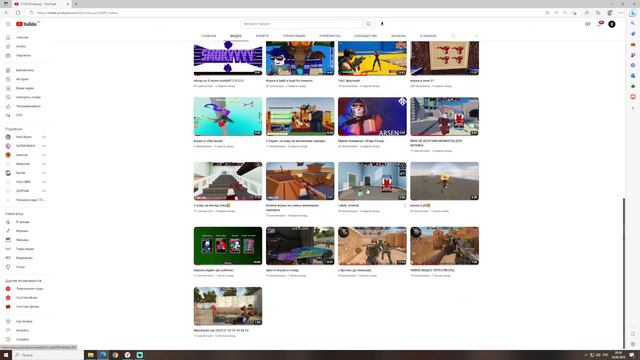This screenshot has width=640, height=360.
Task: Click the title under SMOKYYY thumbnail
Action: click(x=219, y=81)
